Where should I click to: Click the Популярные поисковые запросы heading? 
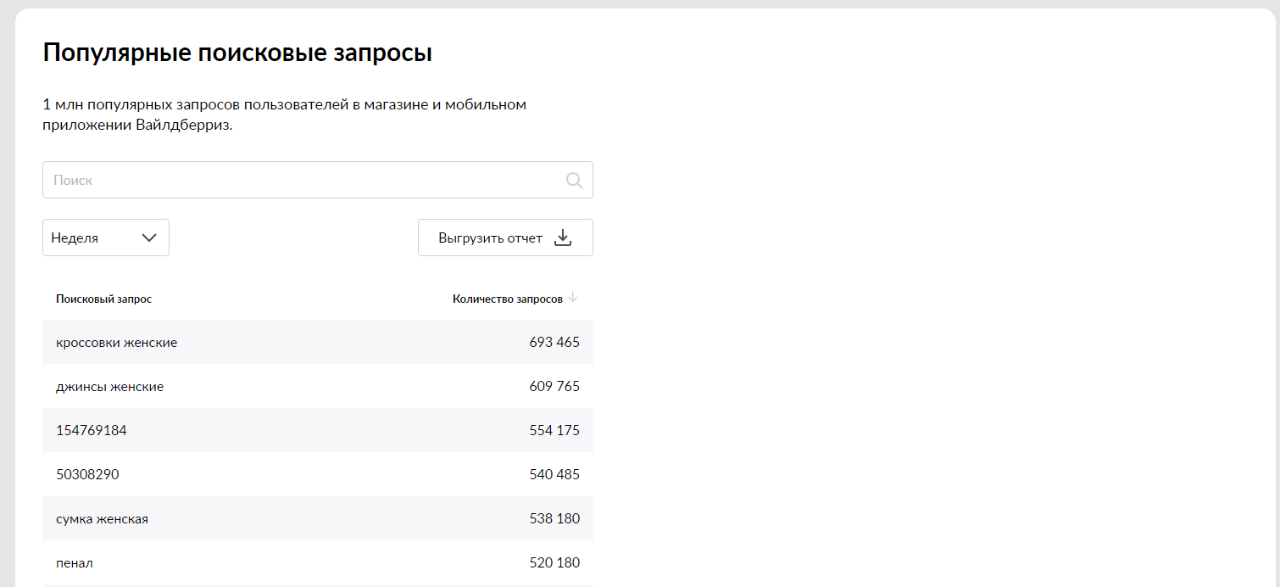pyautogui.click(x=237, y=53)
